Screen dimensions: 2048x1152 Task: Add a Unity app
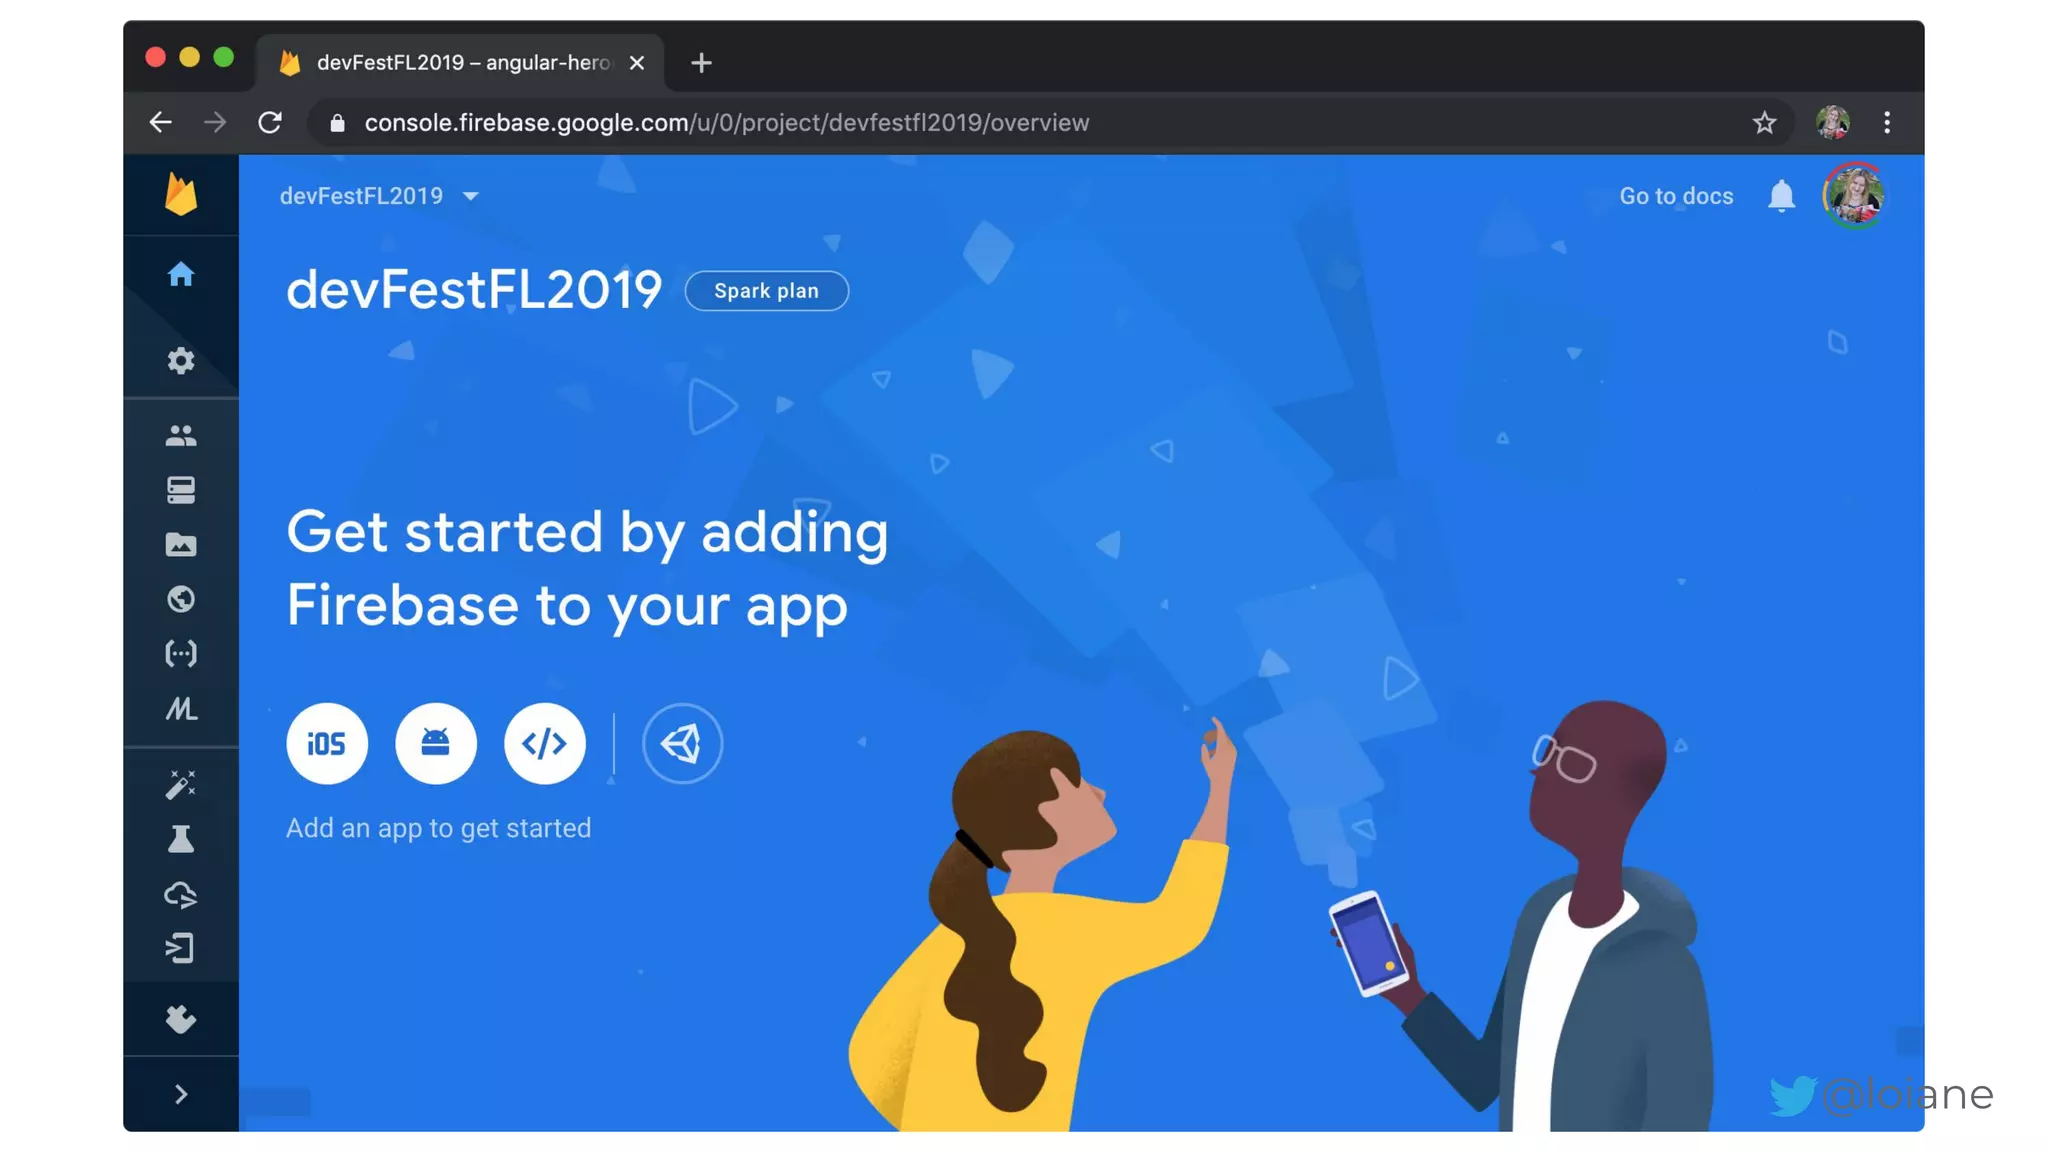pyautogui.click(x=682, y=743)
